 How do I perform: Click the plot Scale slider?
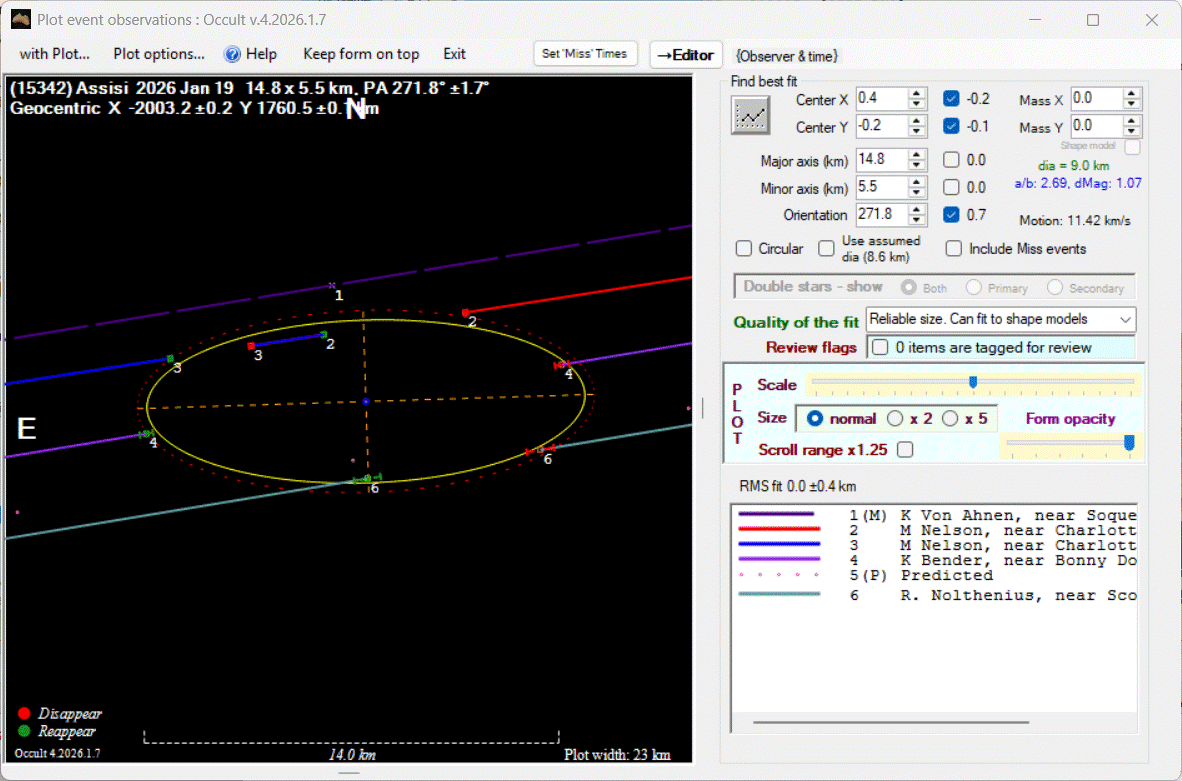(971, 382)
